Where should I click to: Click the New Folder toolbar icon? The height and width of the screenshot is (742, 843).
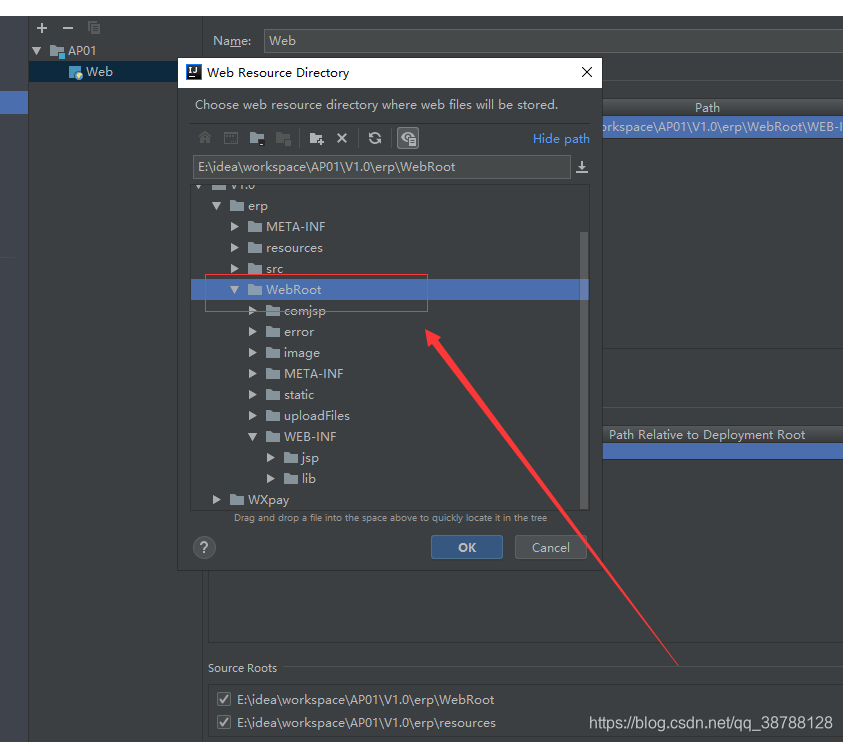(x=317, y=138)
